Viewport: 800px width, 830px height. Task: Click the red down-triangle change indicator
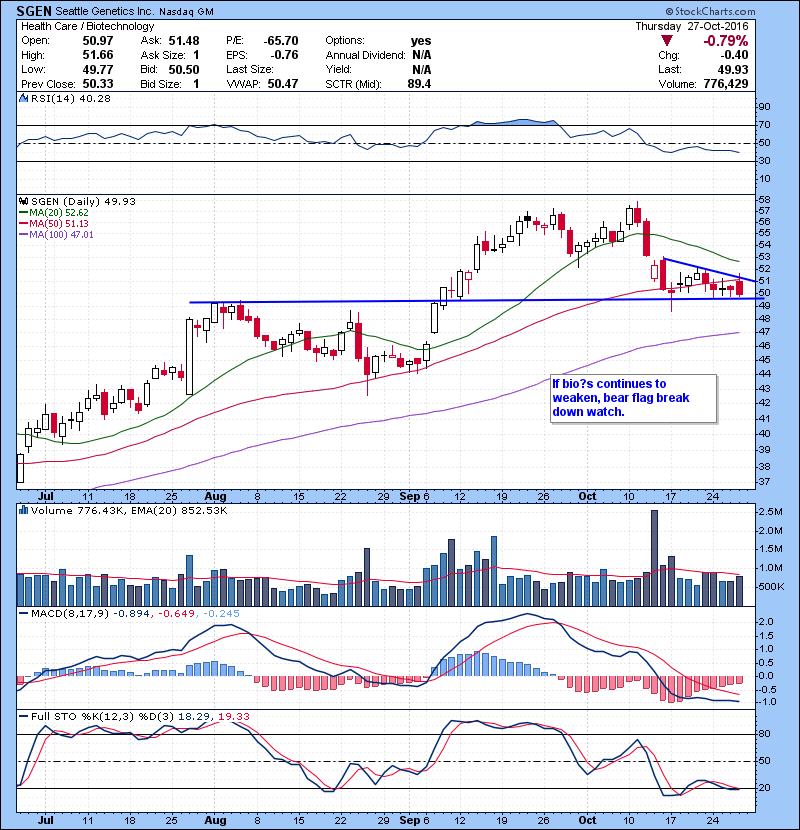[x=667, y=41]
